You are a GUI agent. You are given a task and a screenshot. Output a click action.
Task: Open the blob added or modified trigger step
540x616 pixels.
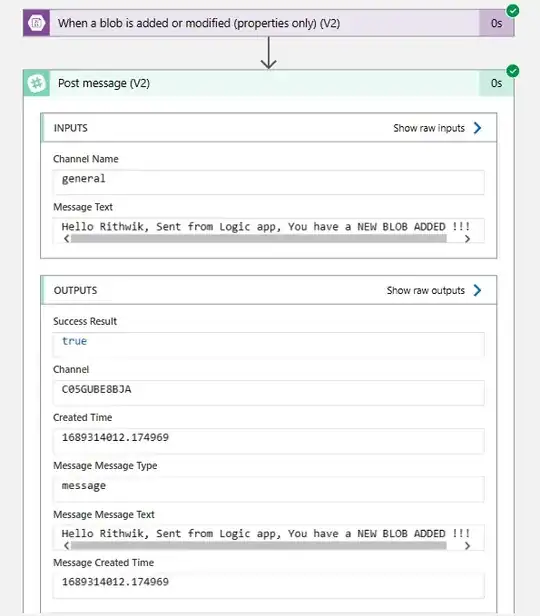269,23
